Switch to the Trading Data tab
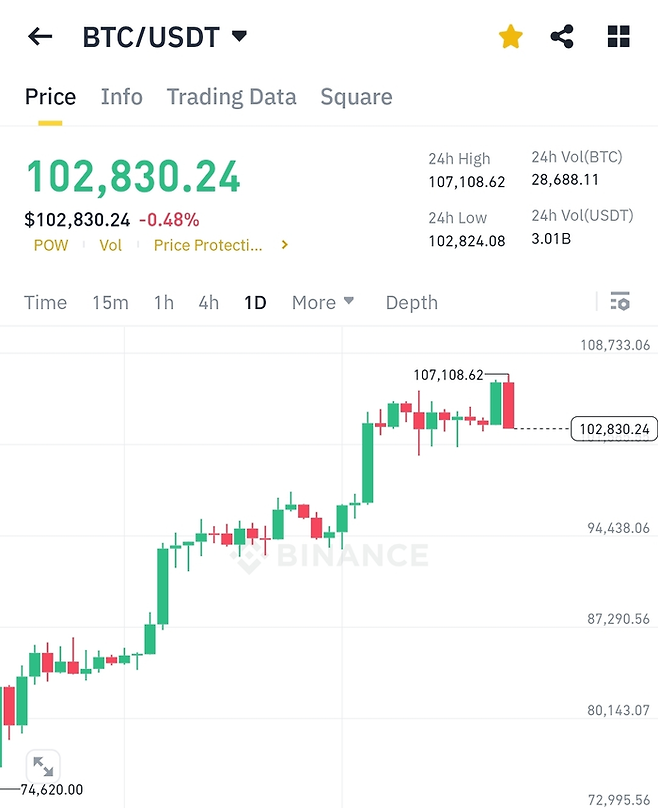This screenshot has height=808, width=658. pyautogui.click(x=231, y=97)
